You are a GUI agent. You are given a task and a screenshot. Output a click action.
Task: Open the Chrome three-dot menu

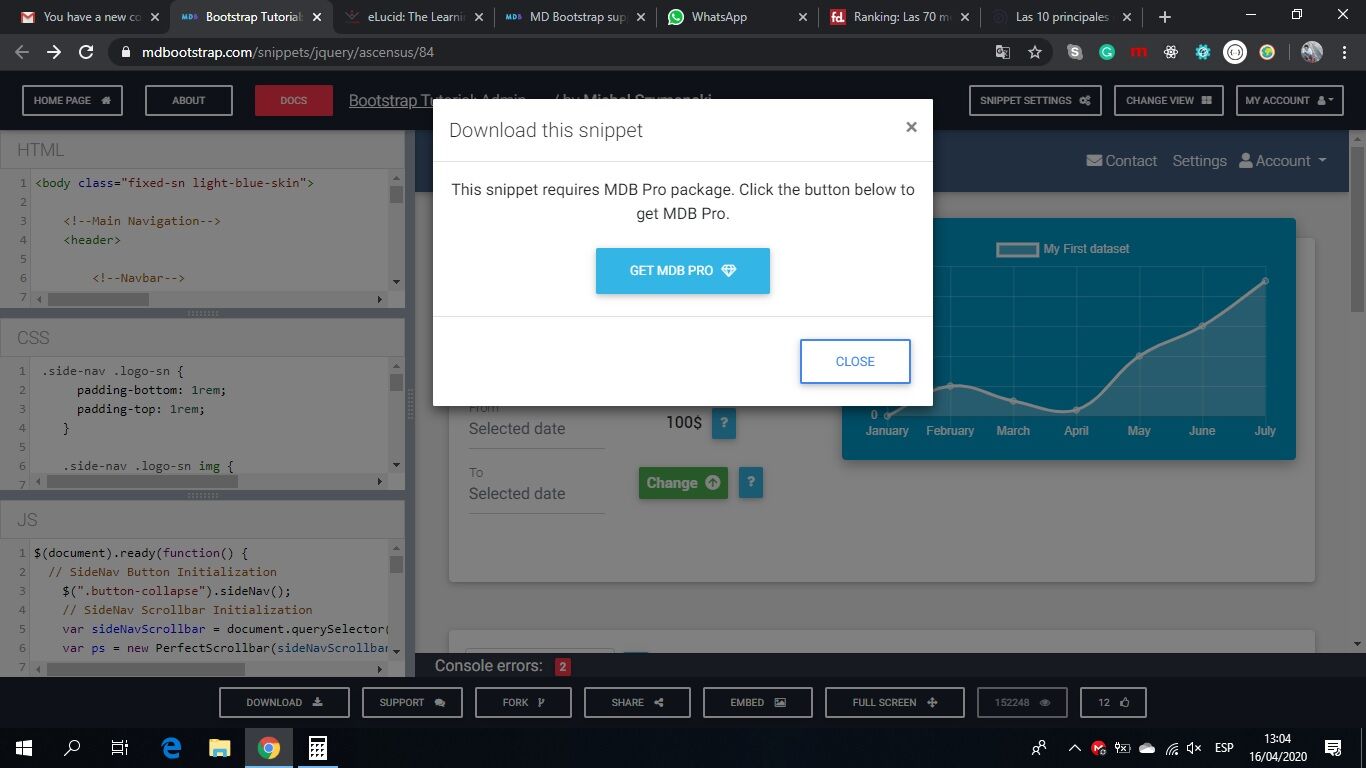click(x=1343, y=52)
